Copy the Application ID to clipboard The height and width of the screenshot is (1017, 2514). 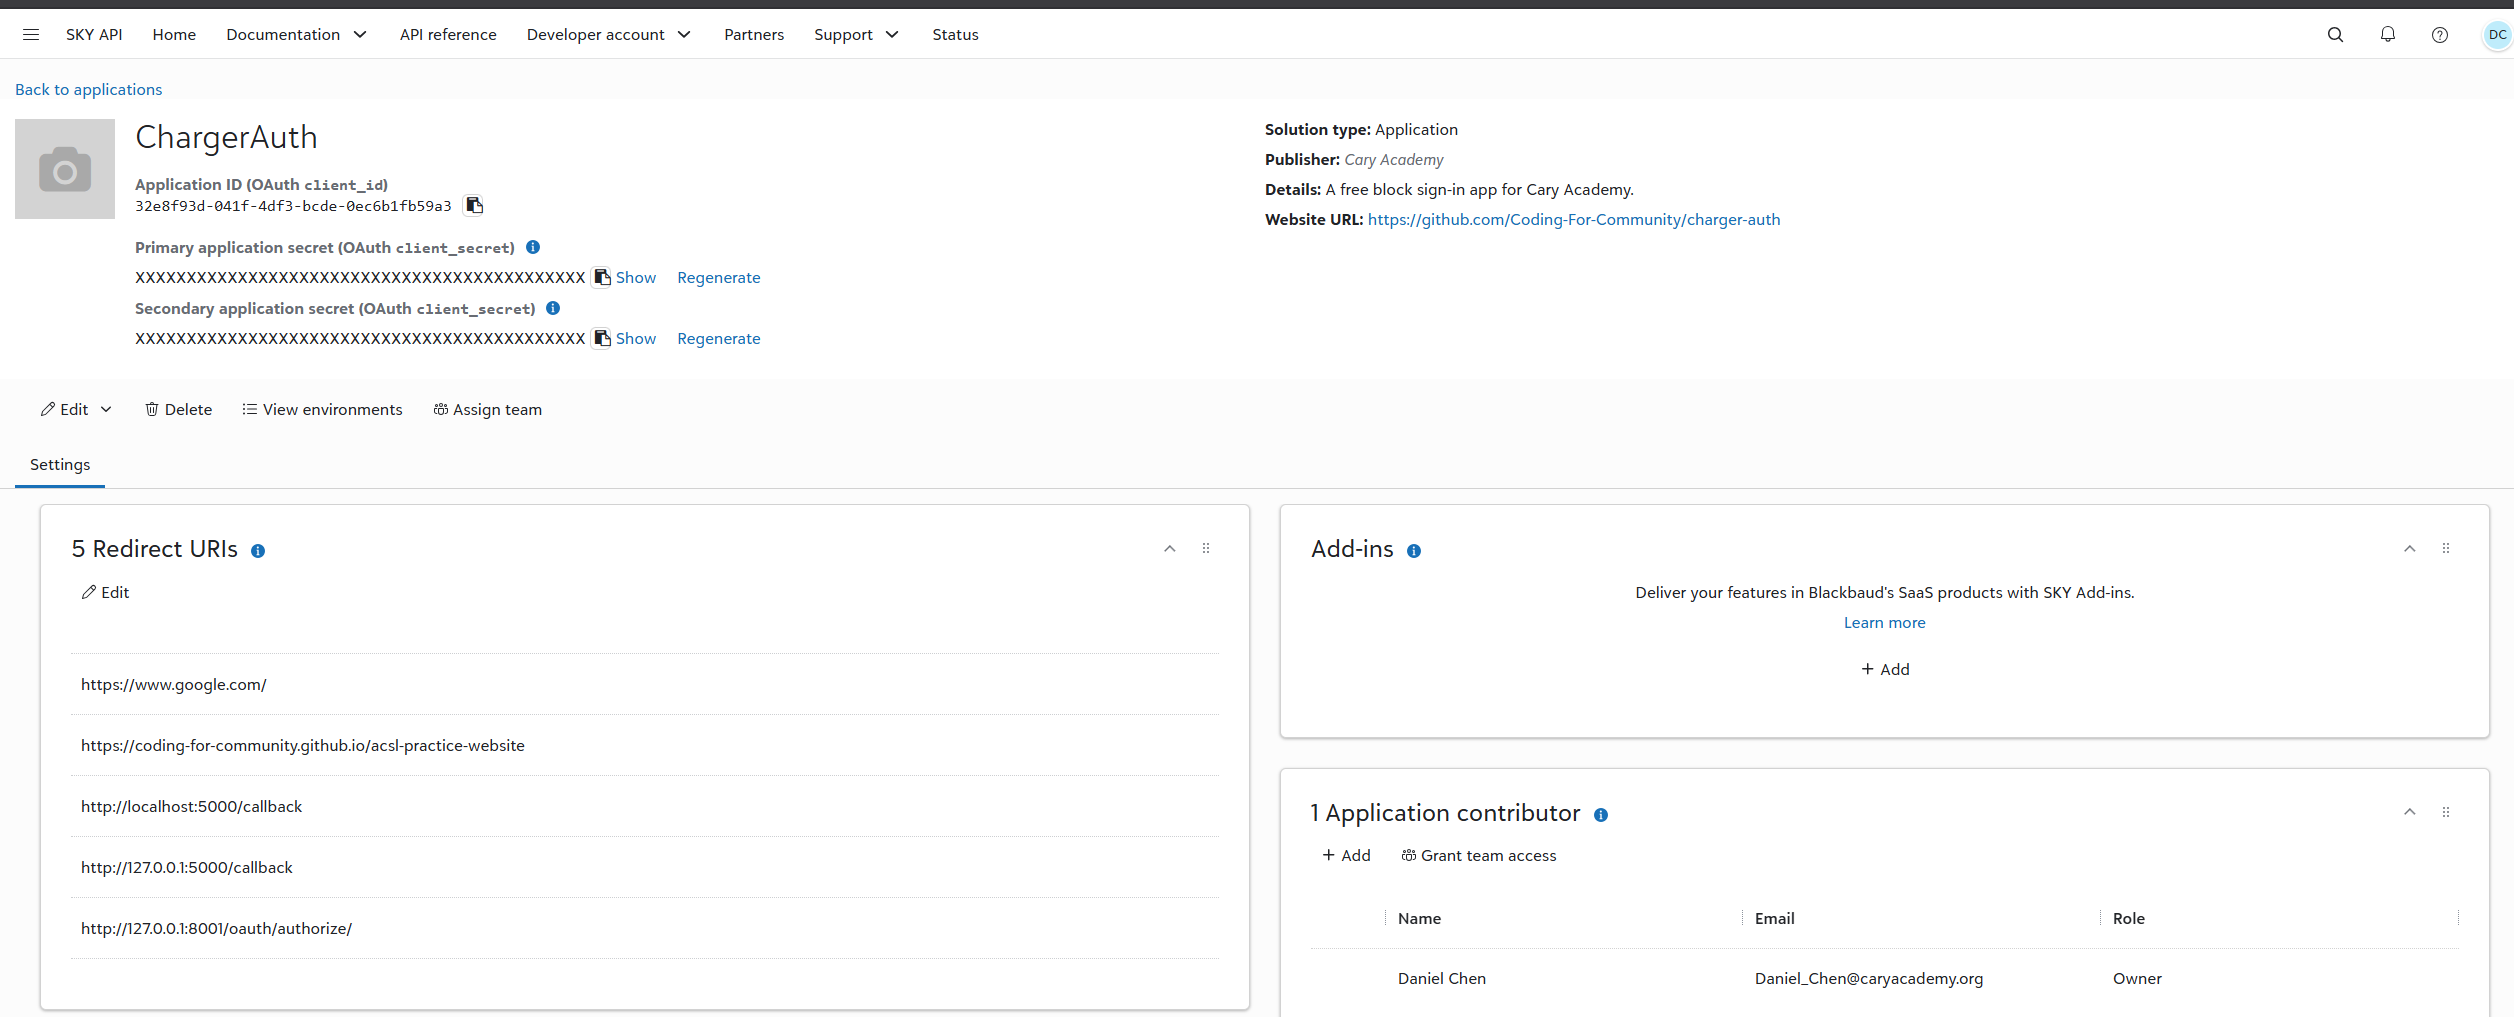click(x=475, y=205)
